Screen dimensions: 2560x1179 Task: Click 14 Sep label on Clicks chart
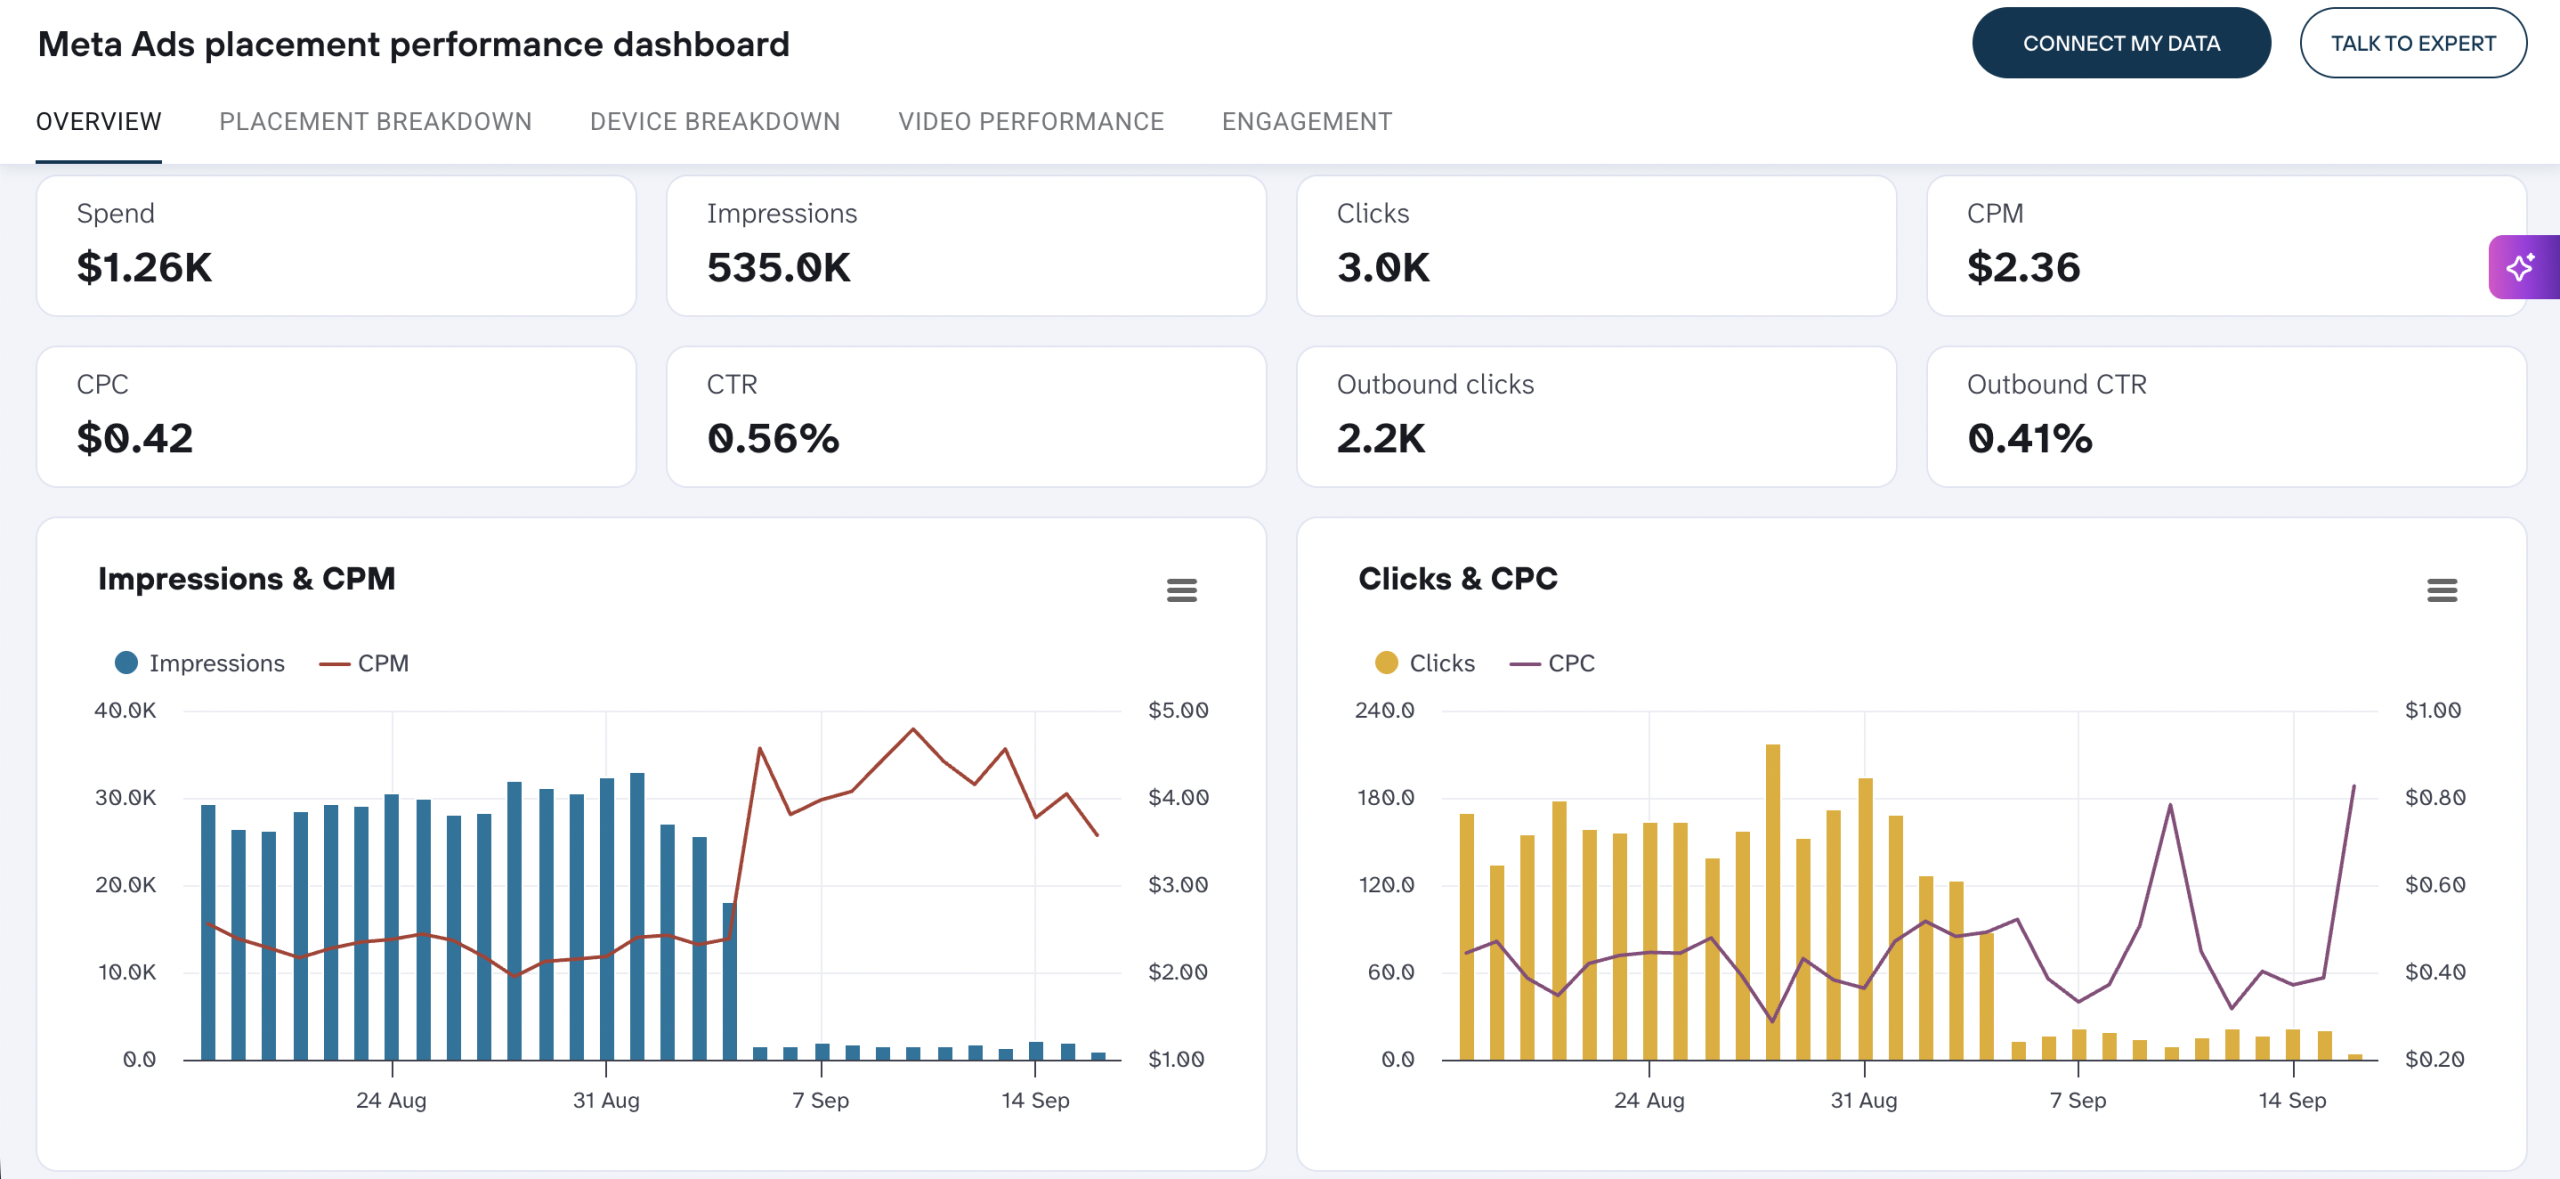pyautogui.click(x=2292, y=1100)
